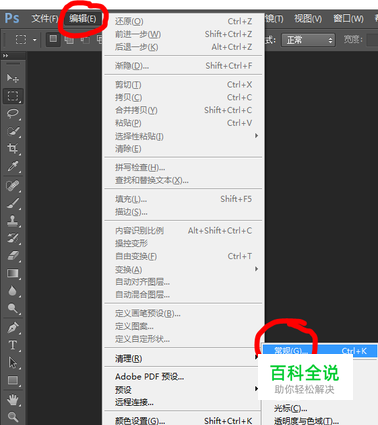
Task: Select the Pen tool
Action: point(13,328)
